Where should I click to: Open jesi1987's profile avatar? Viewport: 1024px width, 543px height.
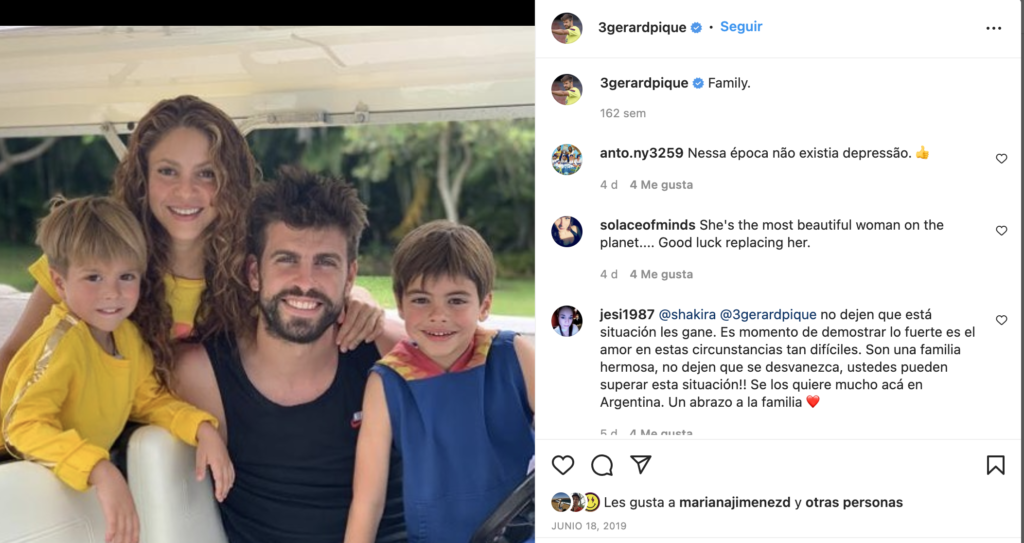pos(566,321)
